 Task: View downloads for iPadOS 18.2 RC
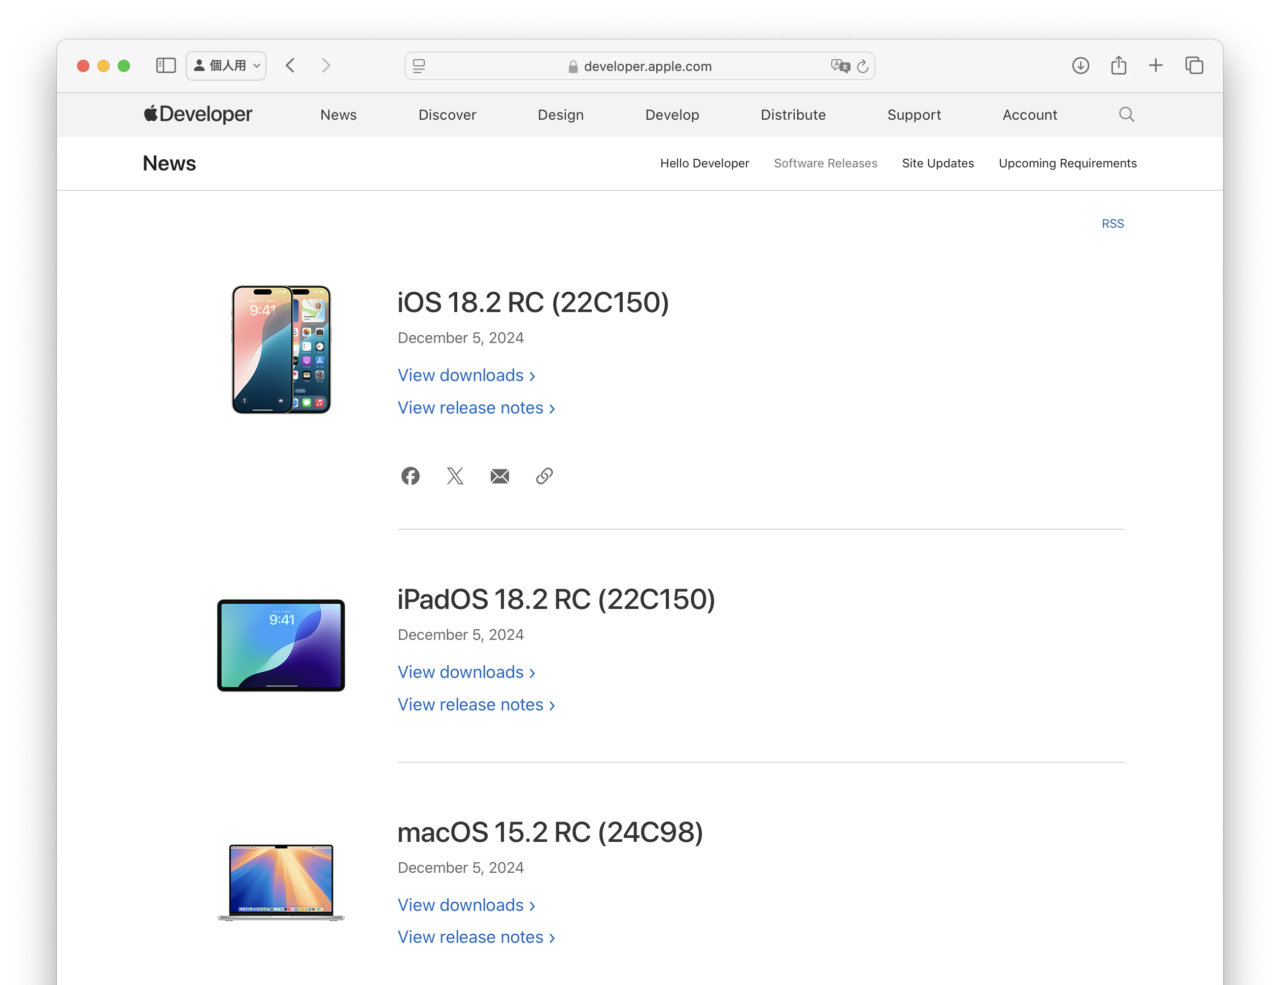tap(466, 672)
